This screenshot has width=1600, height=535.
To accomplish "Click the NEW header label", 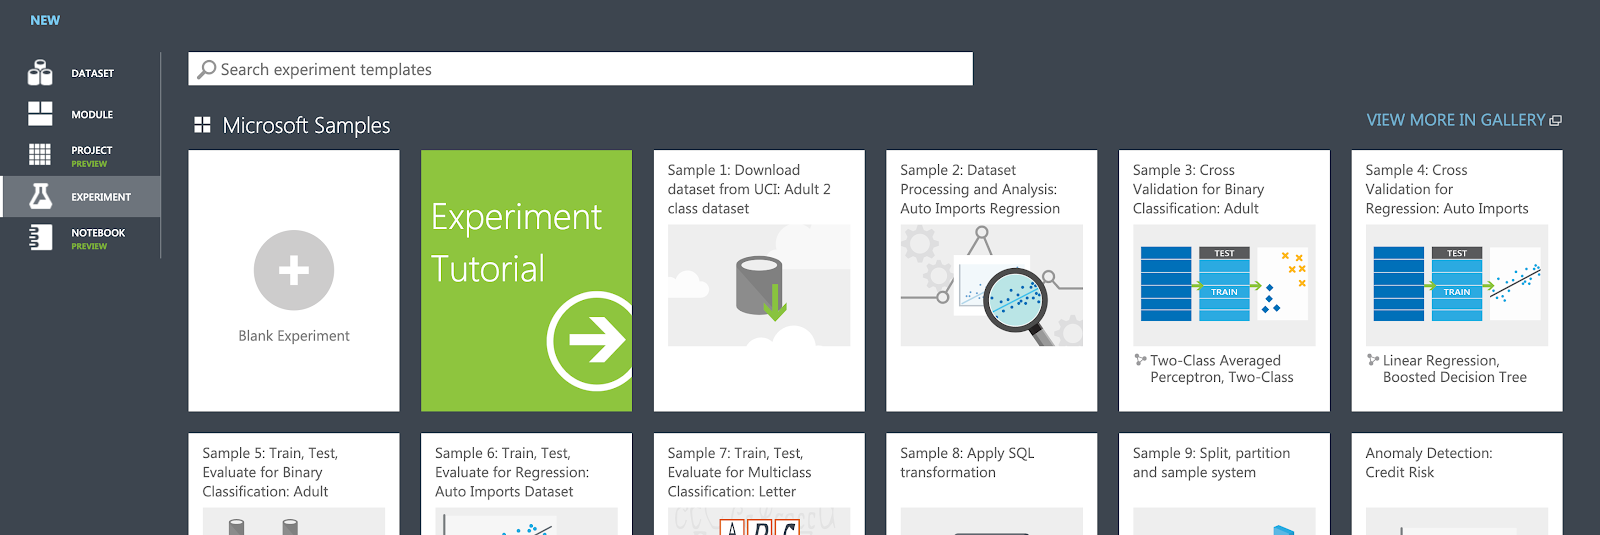I will pos(45,20).
